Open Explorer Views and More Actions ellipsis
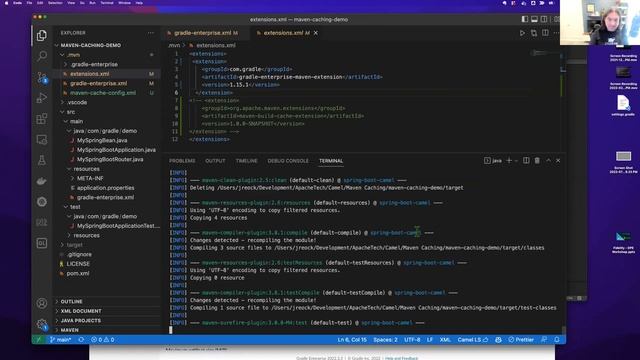 (x=151, y=33)
